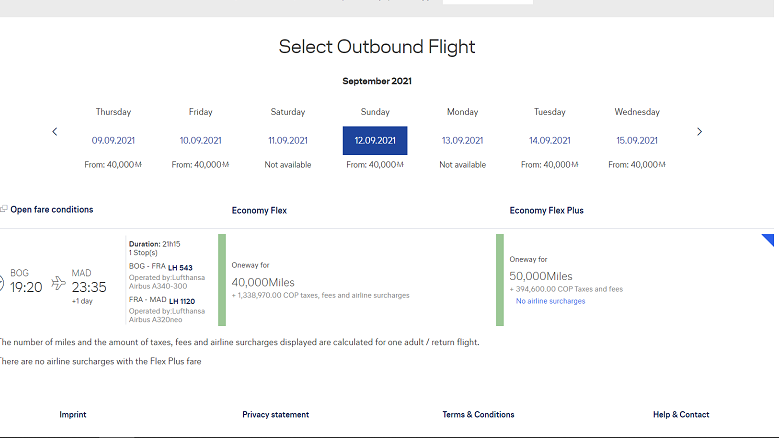Click flight number LH 543
Viewport: 779px width, 438px height.
[x=180, y=268]
